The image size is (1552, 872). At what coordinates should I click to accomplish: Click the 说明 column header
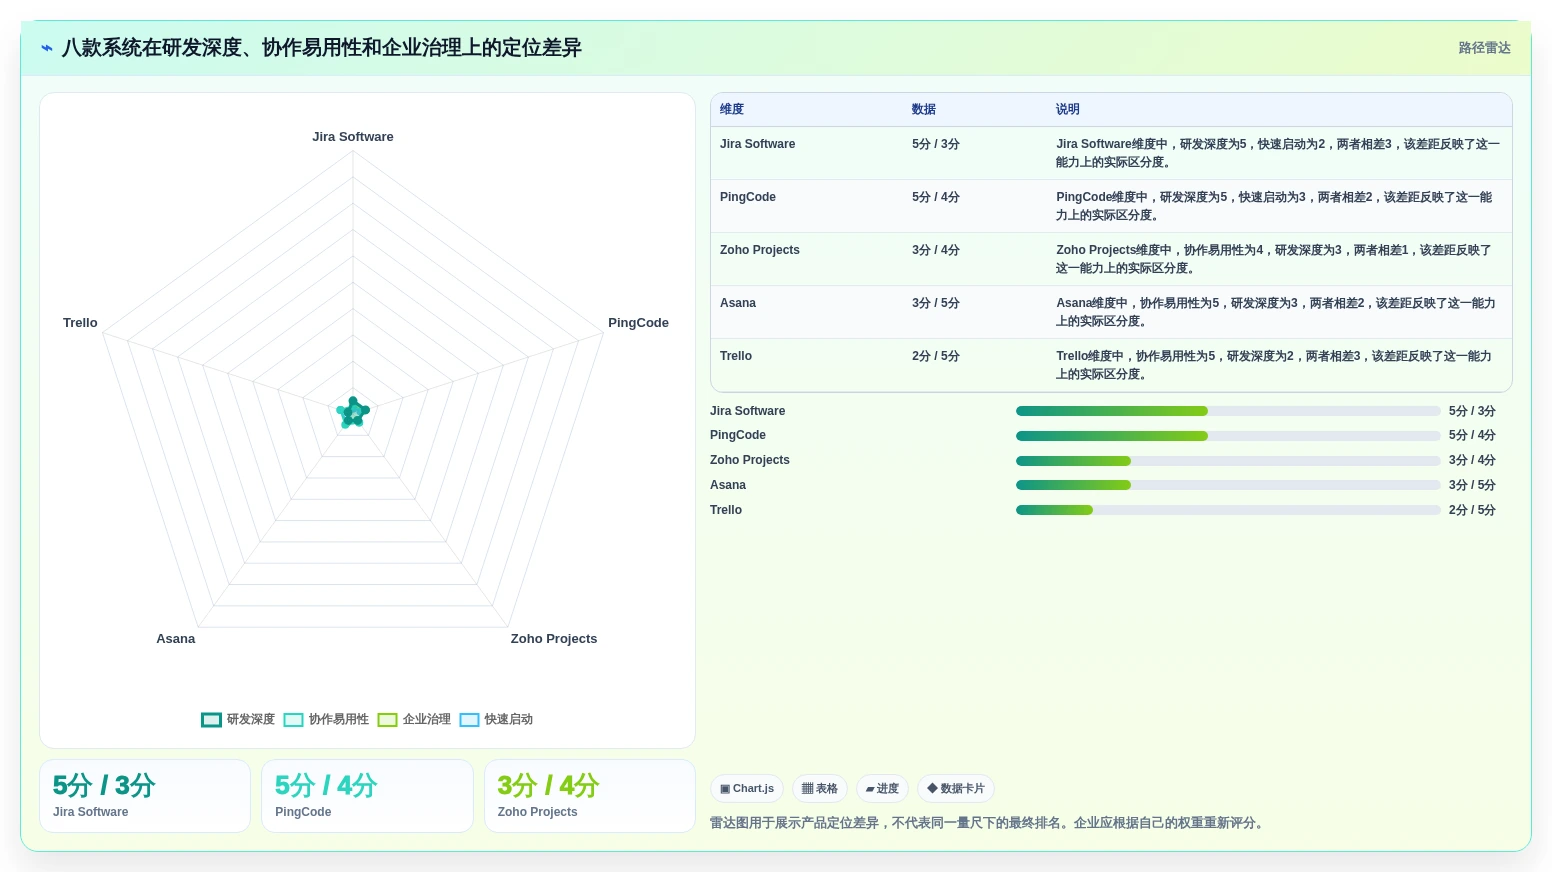click(x=1068, y=110)
